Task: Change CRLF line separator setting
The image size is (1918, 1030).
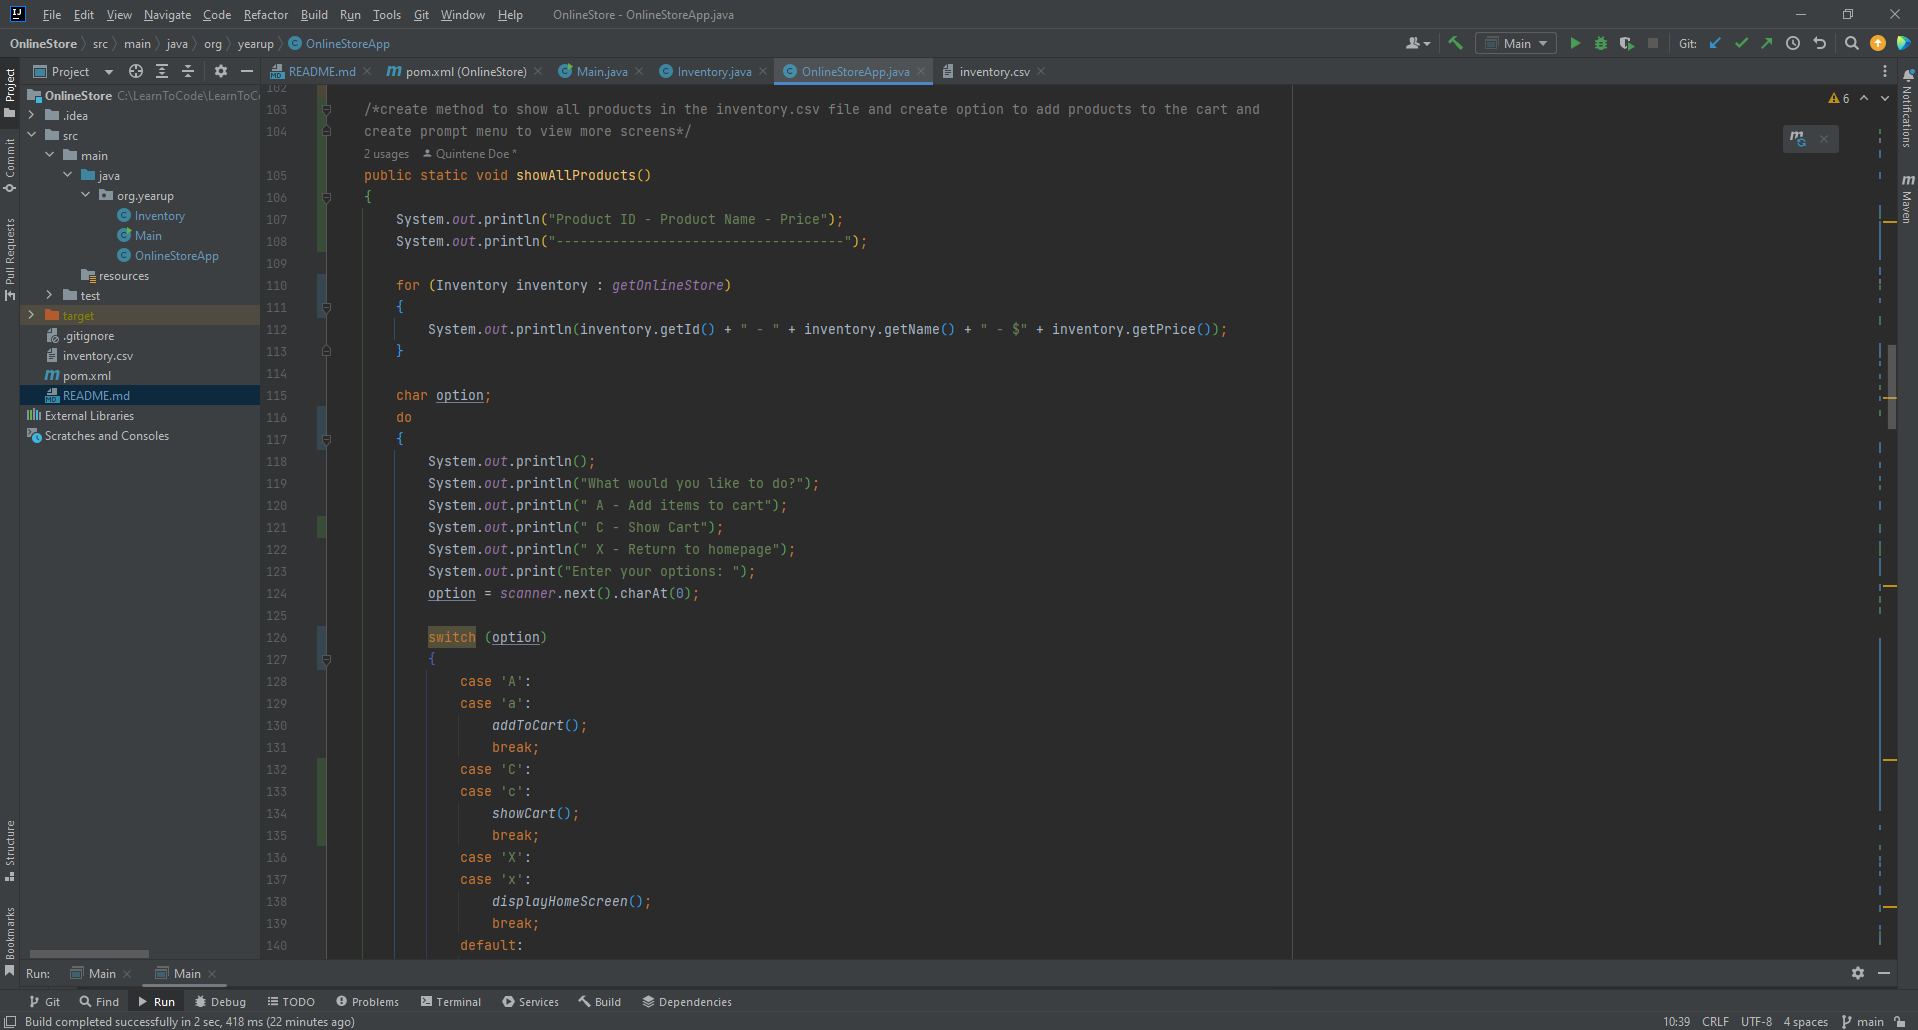Action: (1715, 1021)
